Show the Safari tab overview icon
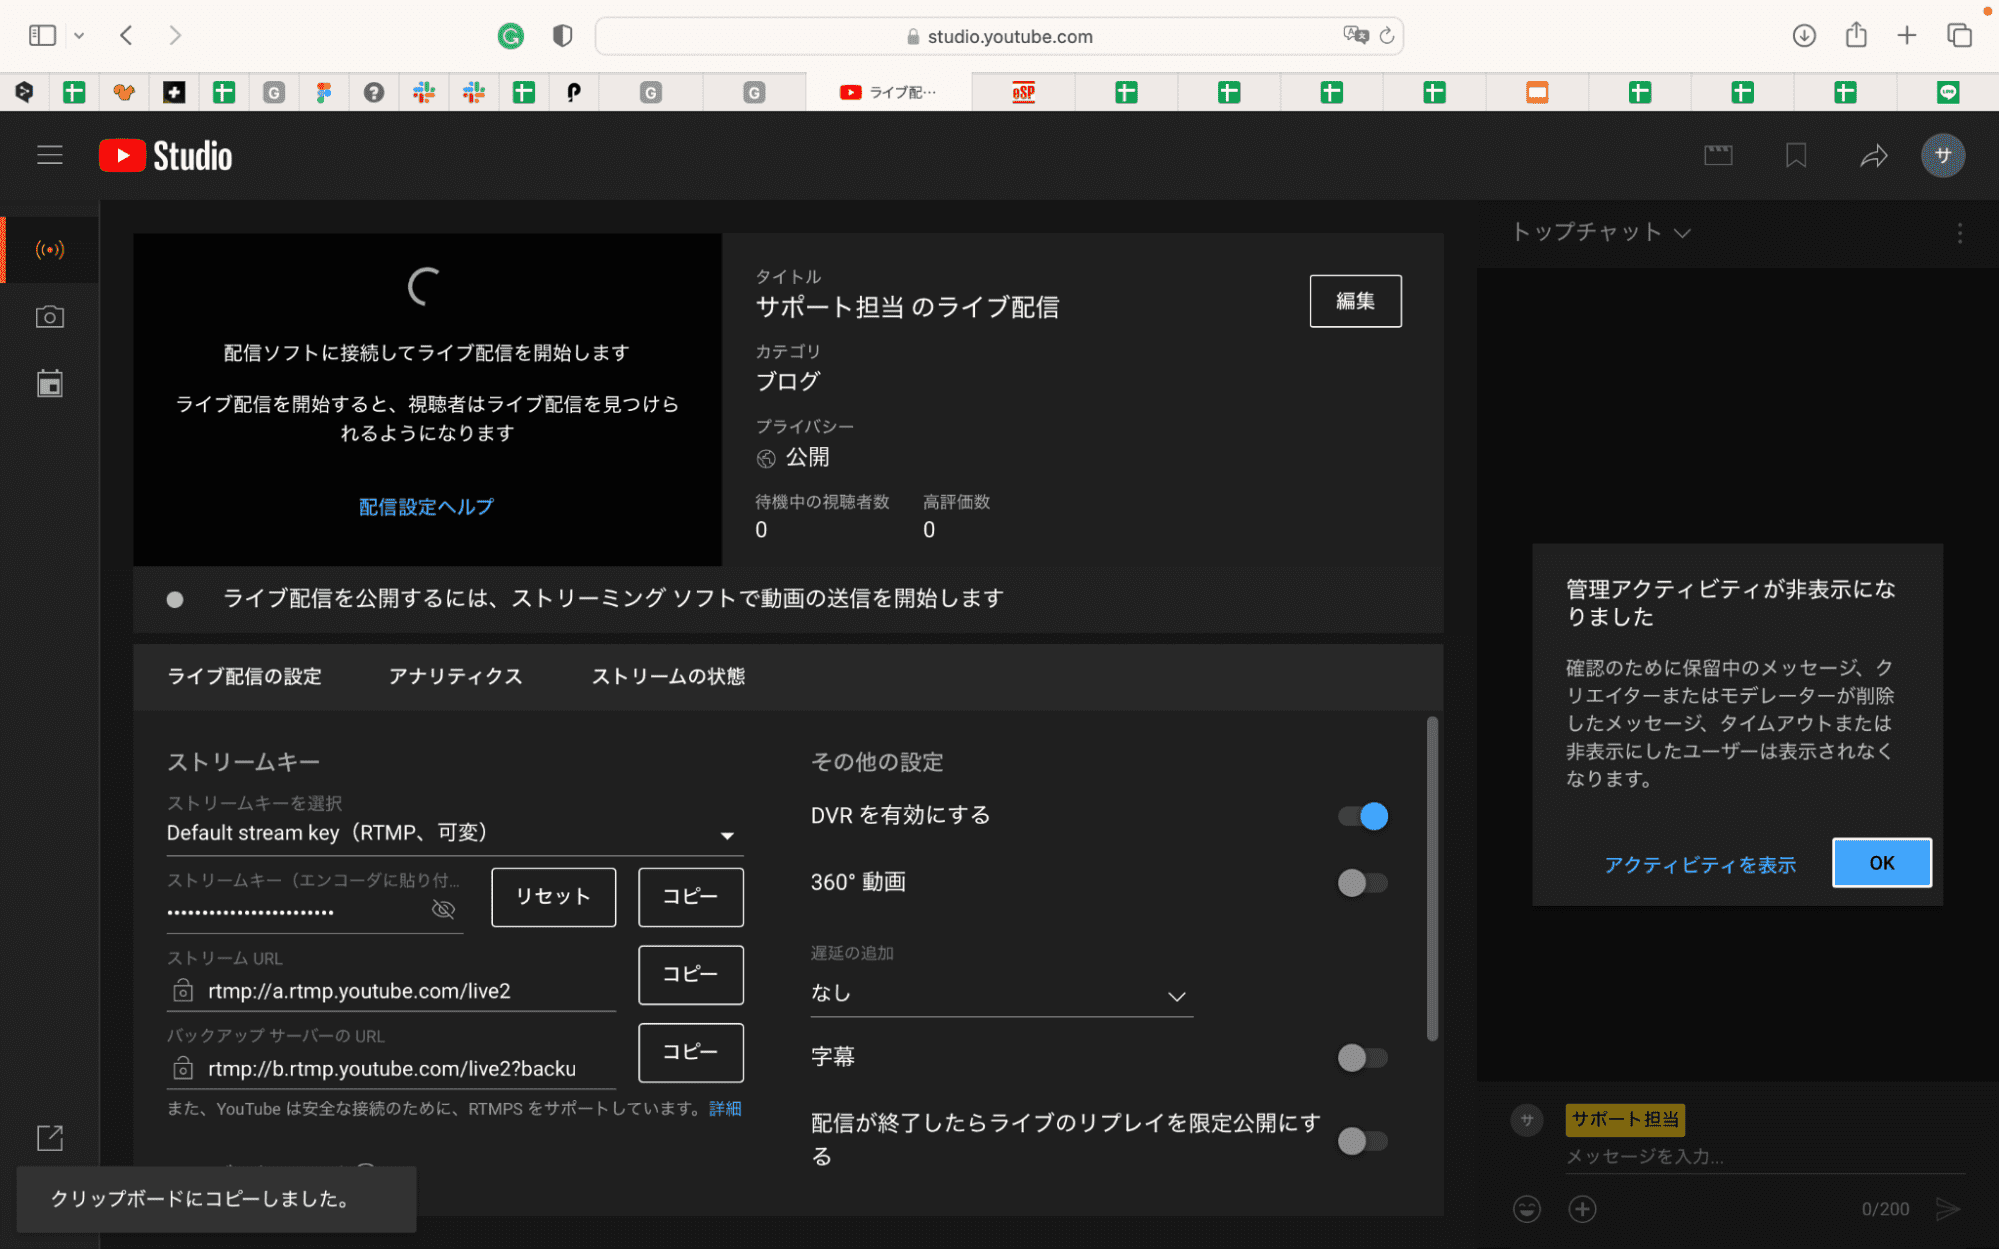Image resolution: width=1999 pixels, height=1250 pixels. (1959, 36)
